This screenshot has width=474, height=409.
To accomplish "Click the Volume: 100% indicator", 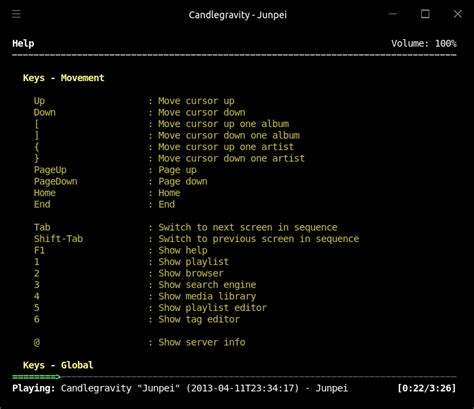I will click(424, 44).
